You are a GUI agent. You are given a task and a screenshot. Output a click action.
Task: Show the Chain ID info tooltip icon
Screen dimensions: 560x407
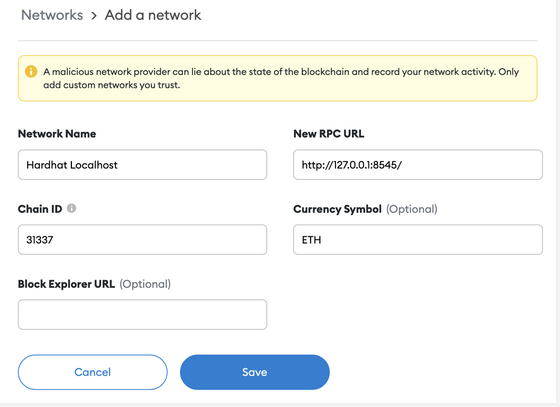click(x=71, y=208)
